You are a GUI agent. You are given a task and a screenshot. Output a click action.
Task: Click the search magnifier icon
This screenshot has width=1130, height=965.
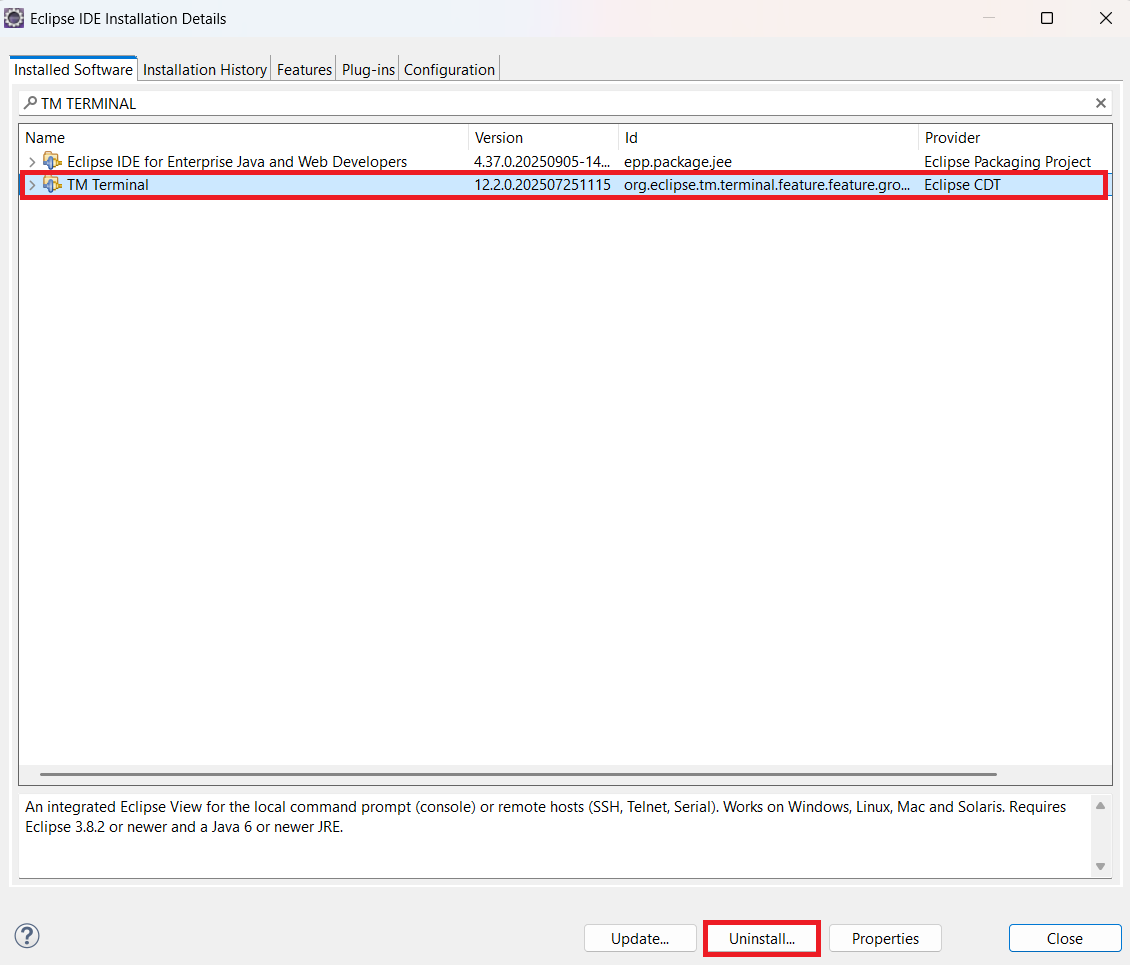tap(30, 103)
